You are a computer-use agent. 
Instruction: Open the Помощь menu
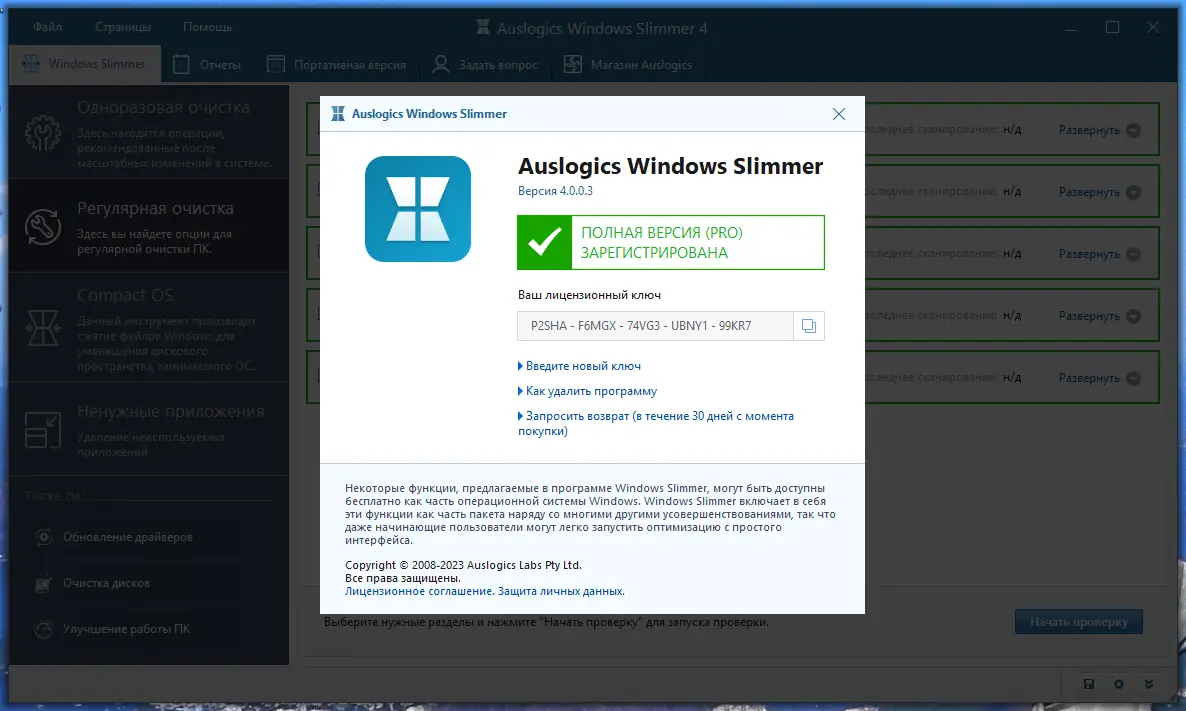pos(207,27)
